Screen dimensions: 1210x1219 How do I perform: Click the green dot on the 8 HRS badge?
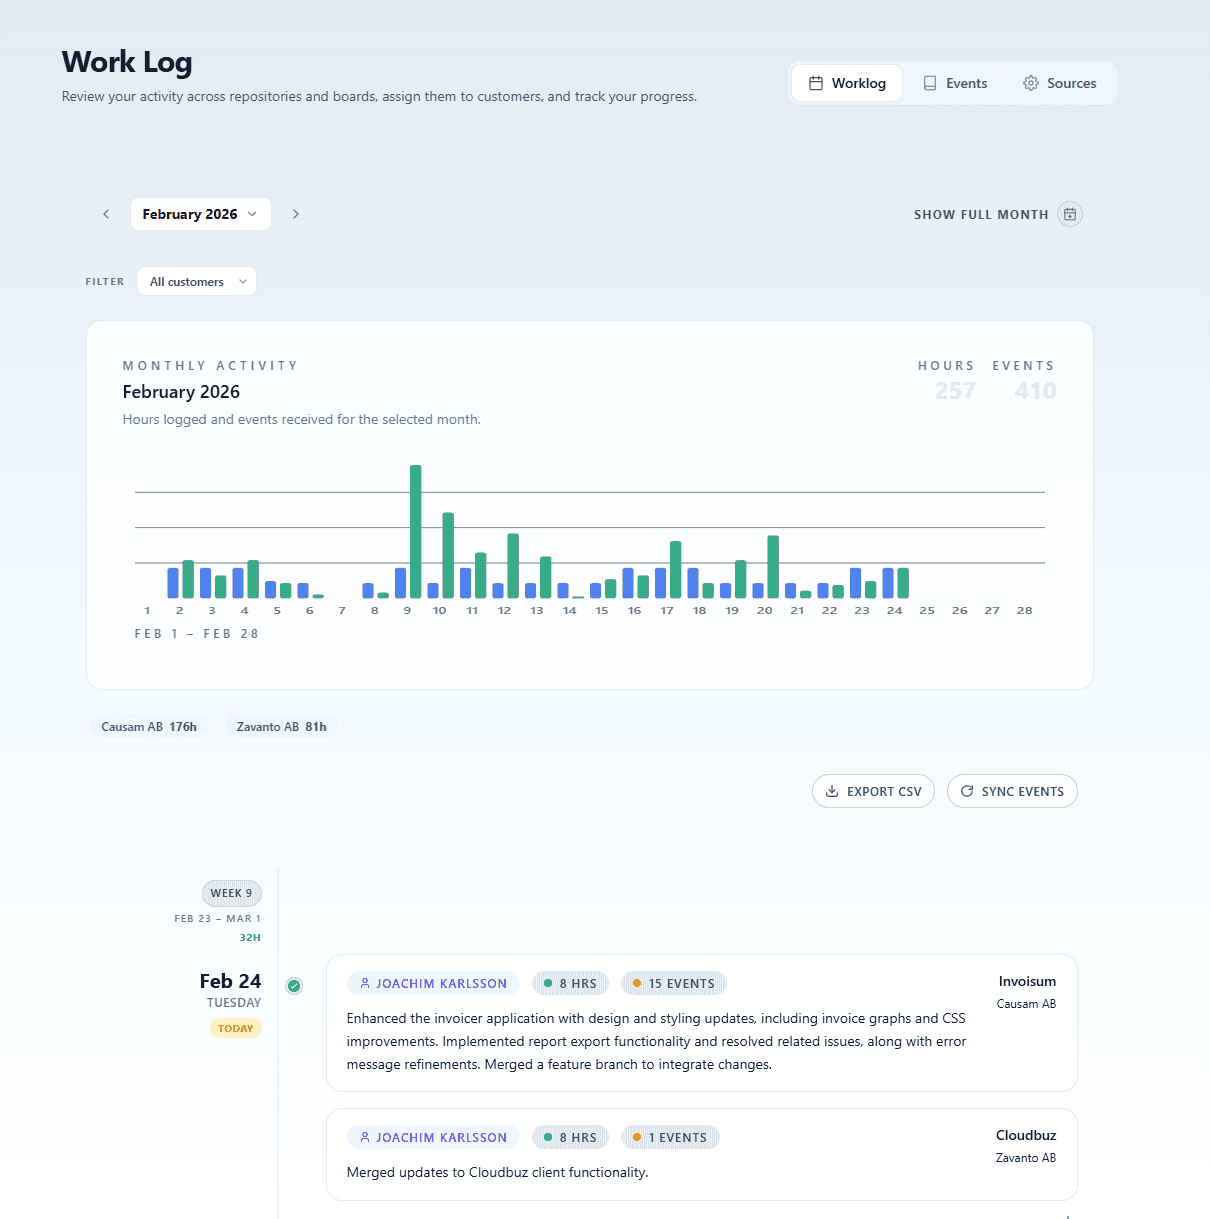(x=548, y=983)
